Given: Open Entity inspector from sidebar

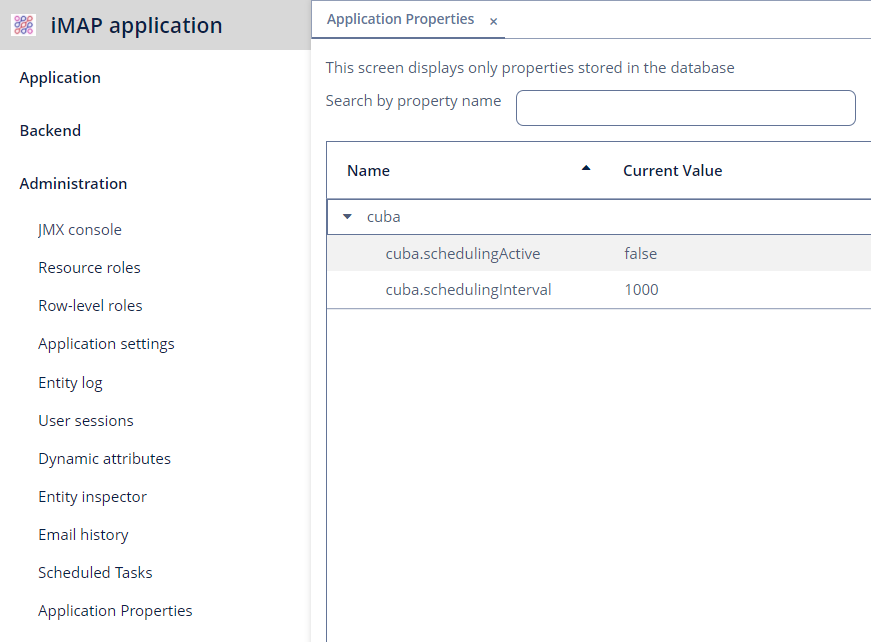Looking at the screenshot, I should (92, 496).
